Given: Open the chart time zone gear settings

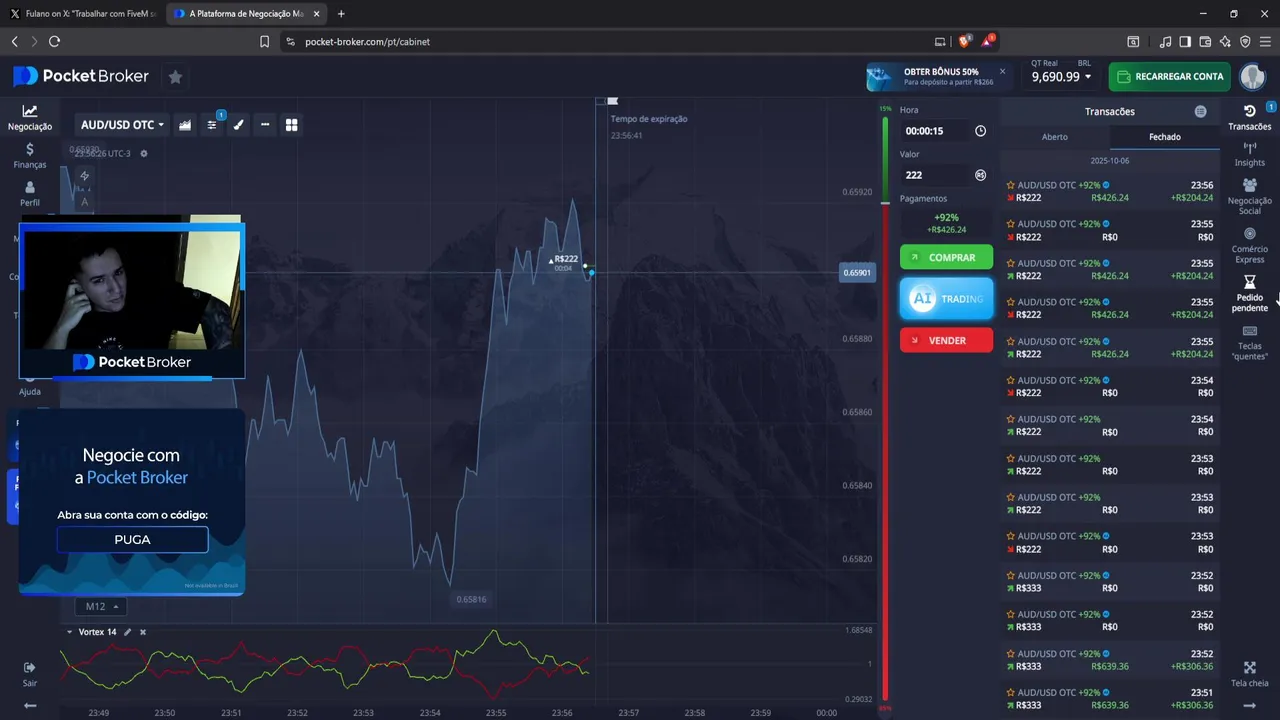Looking at the screenshot, I should (144, 154).
